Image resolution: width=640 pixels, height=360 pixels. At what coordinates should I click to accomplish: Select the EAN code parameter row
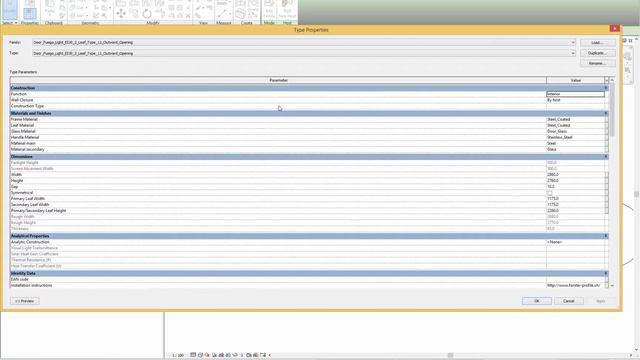click(x=309, y=280)
